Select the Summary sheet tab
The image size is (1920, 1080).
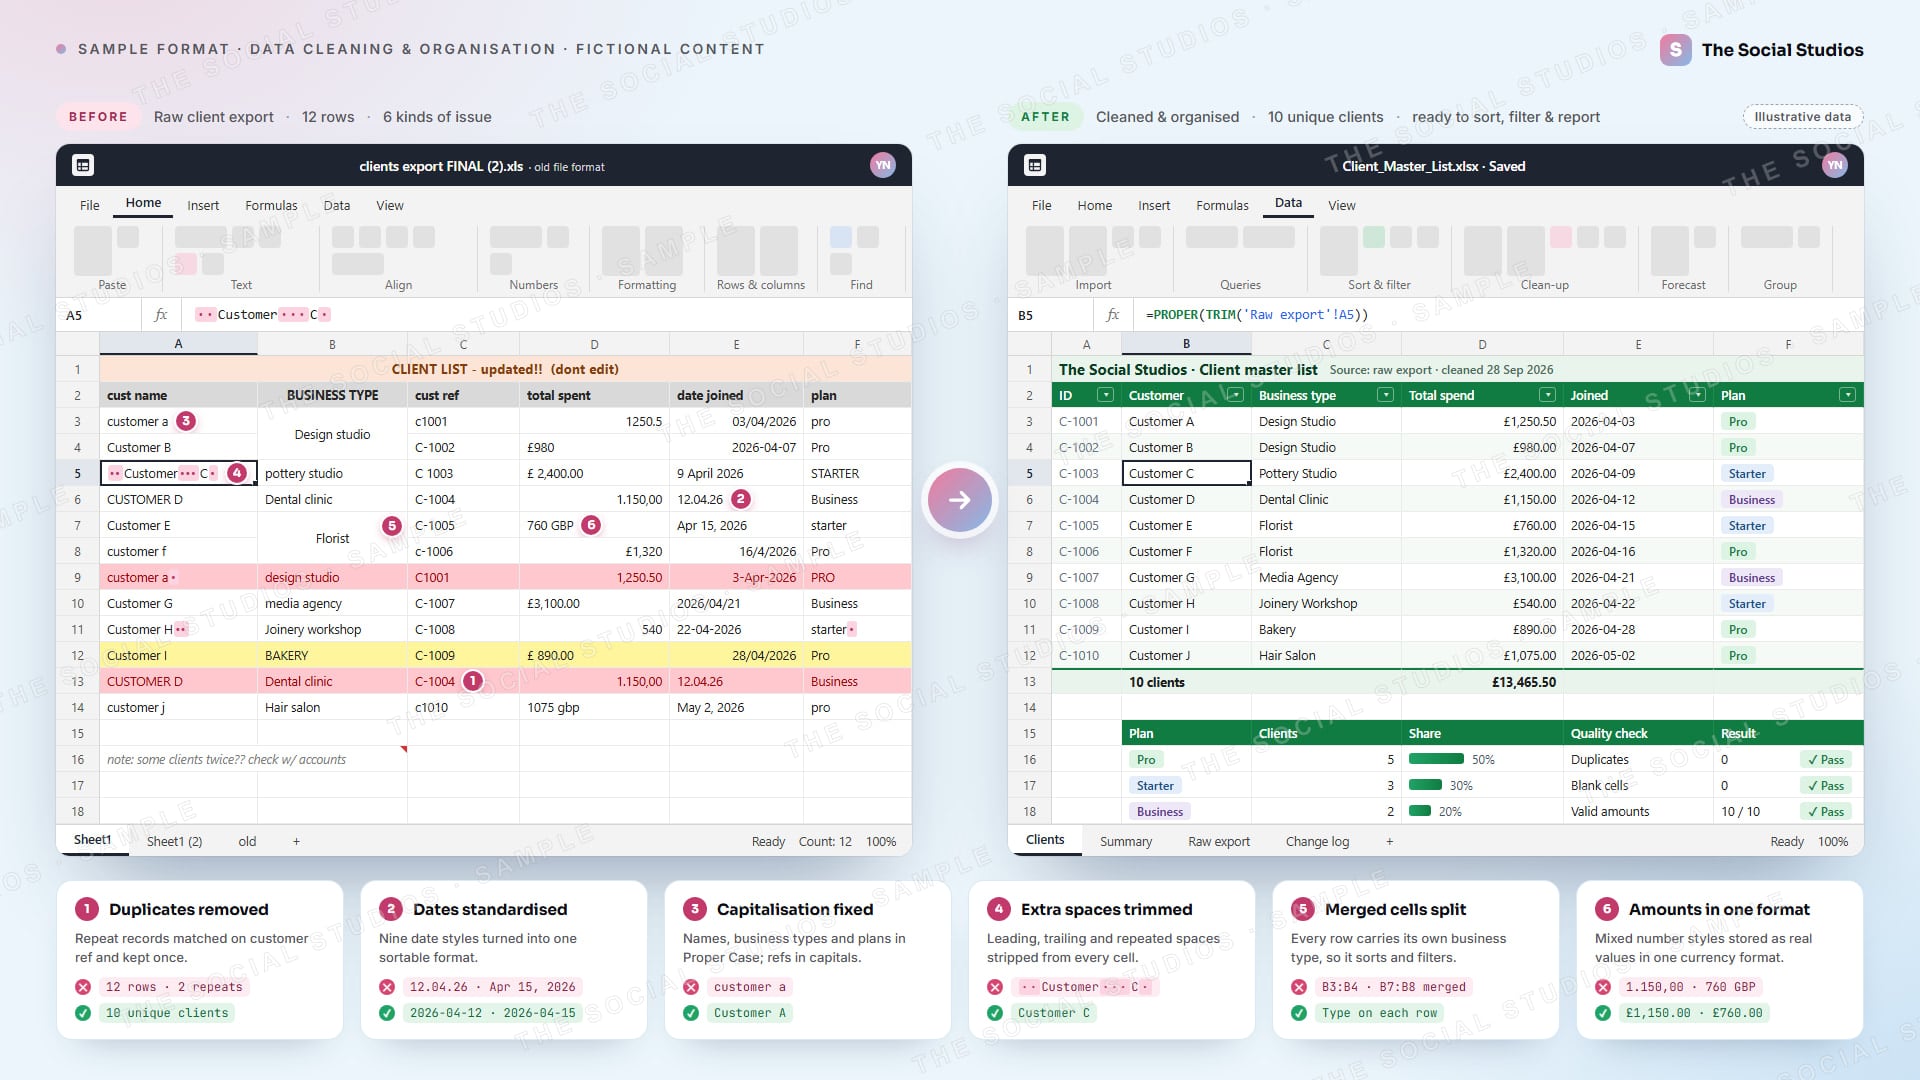point(1126,842)
